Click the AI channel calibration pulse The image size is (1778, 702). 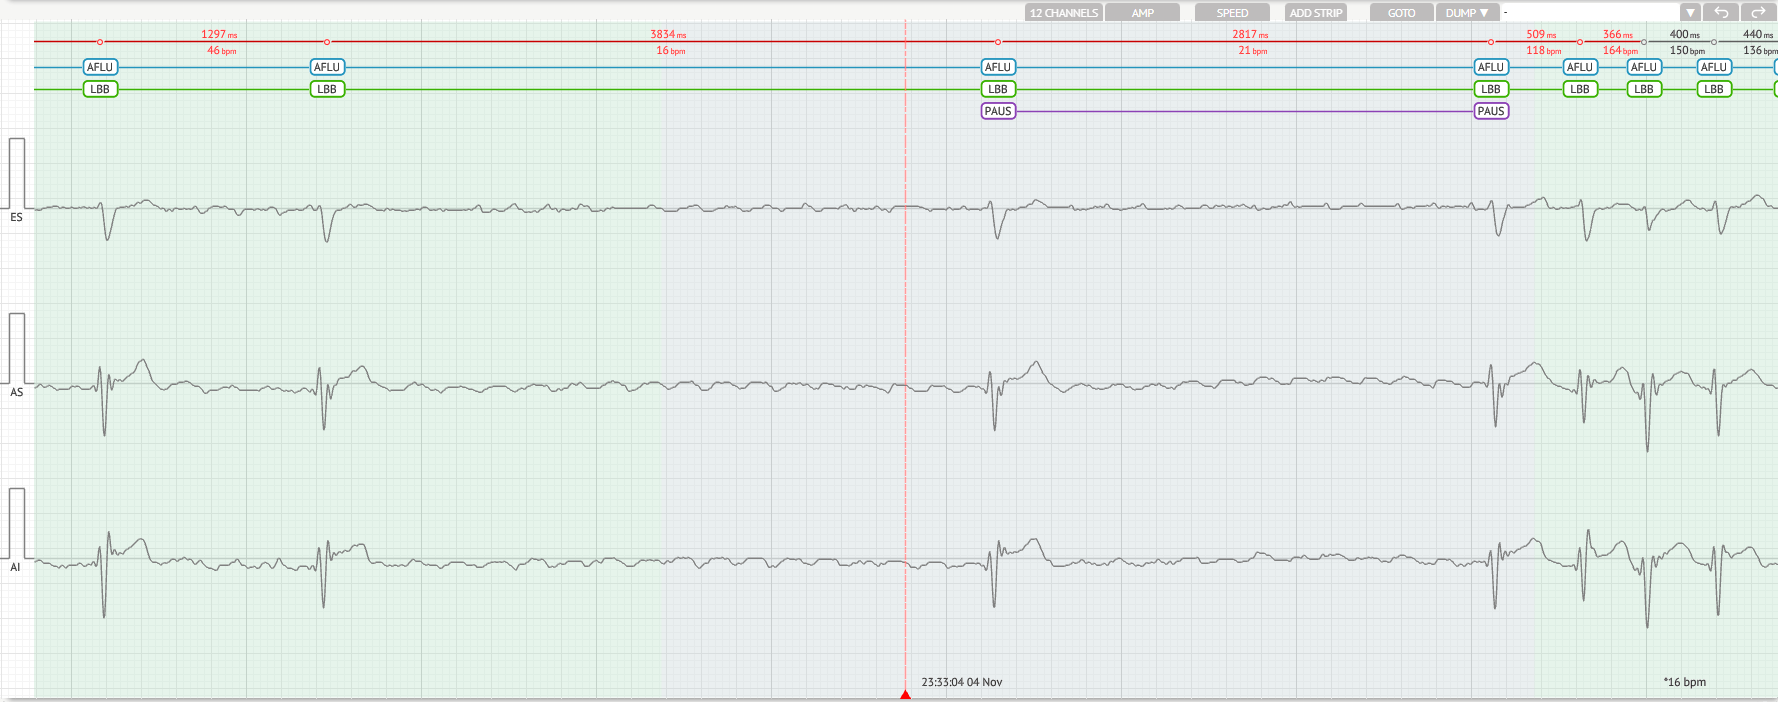pyautogui.click(x=17, y=523)
